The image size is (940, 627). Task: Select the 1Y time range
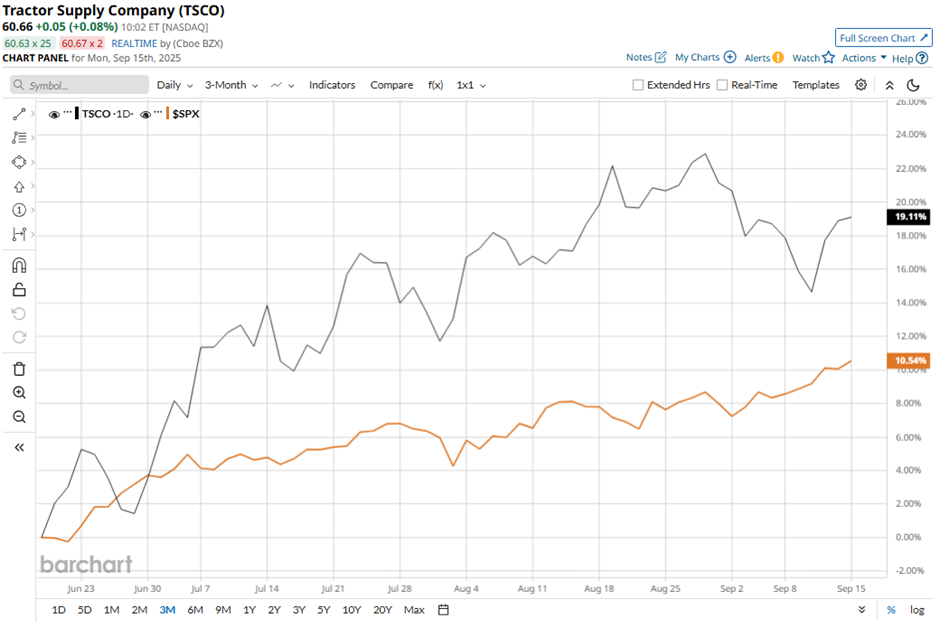(x=249, y=610)
